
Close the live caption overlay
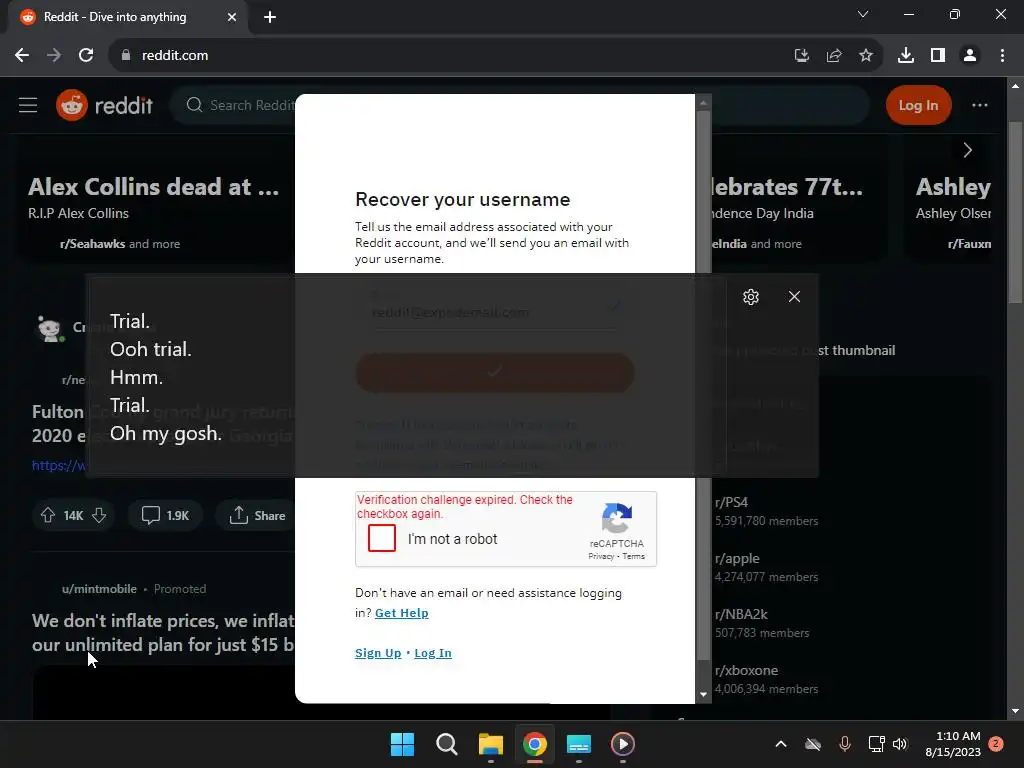(794, 297)
